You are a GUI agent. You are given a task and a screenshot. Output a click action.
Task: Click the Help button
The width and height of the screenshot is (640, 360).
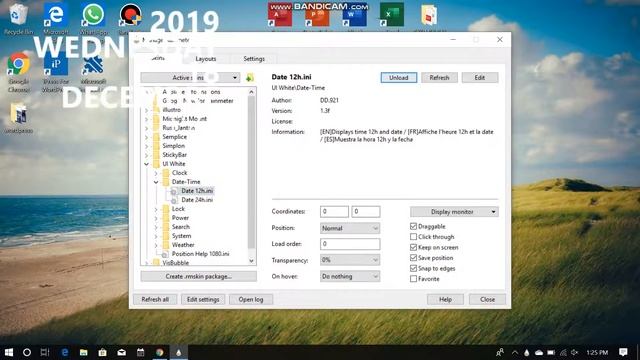tap(445, 299)
